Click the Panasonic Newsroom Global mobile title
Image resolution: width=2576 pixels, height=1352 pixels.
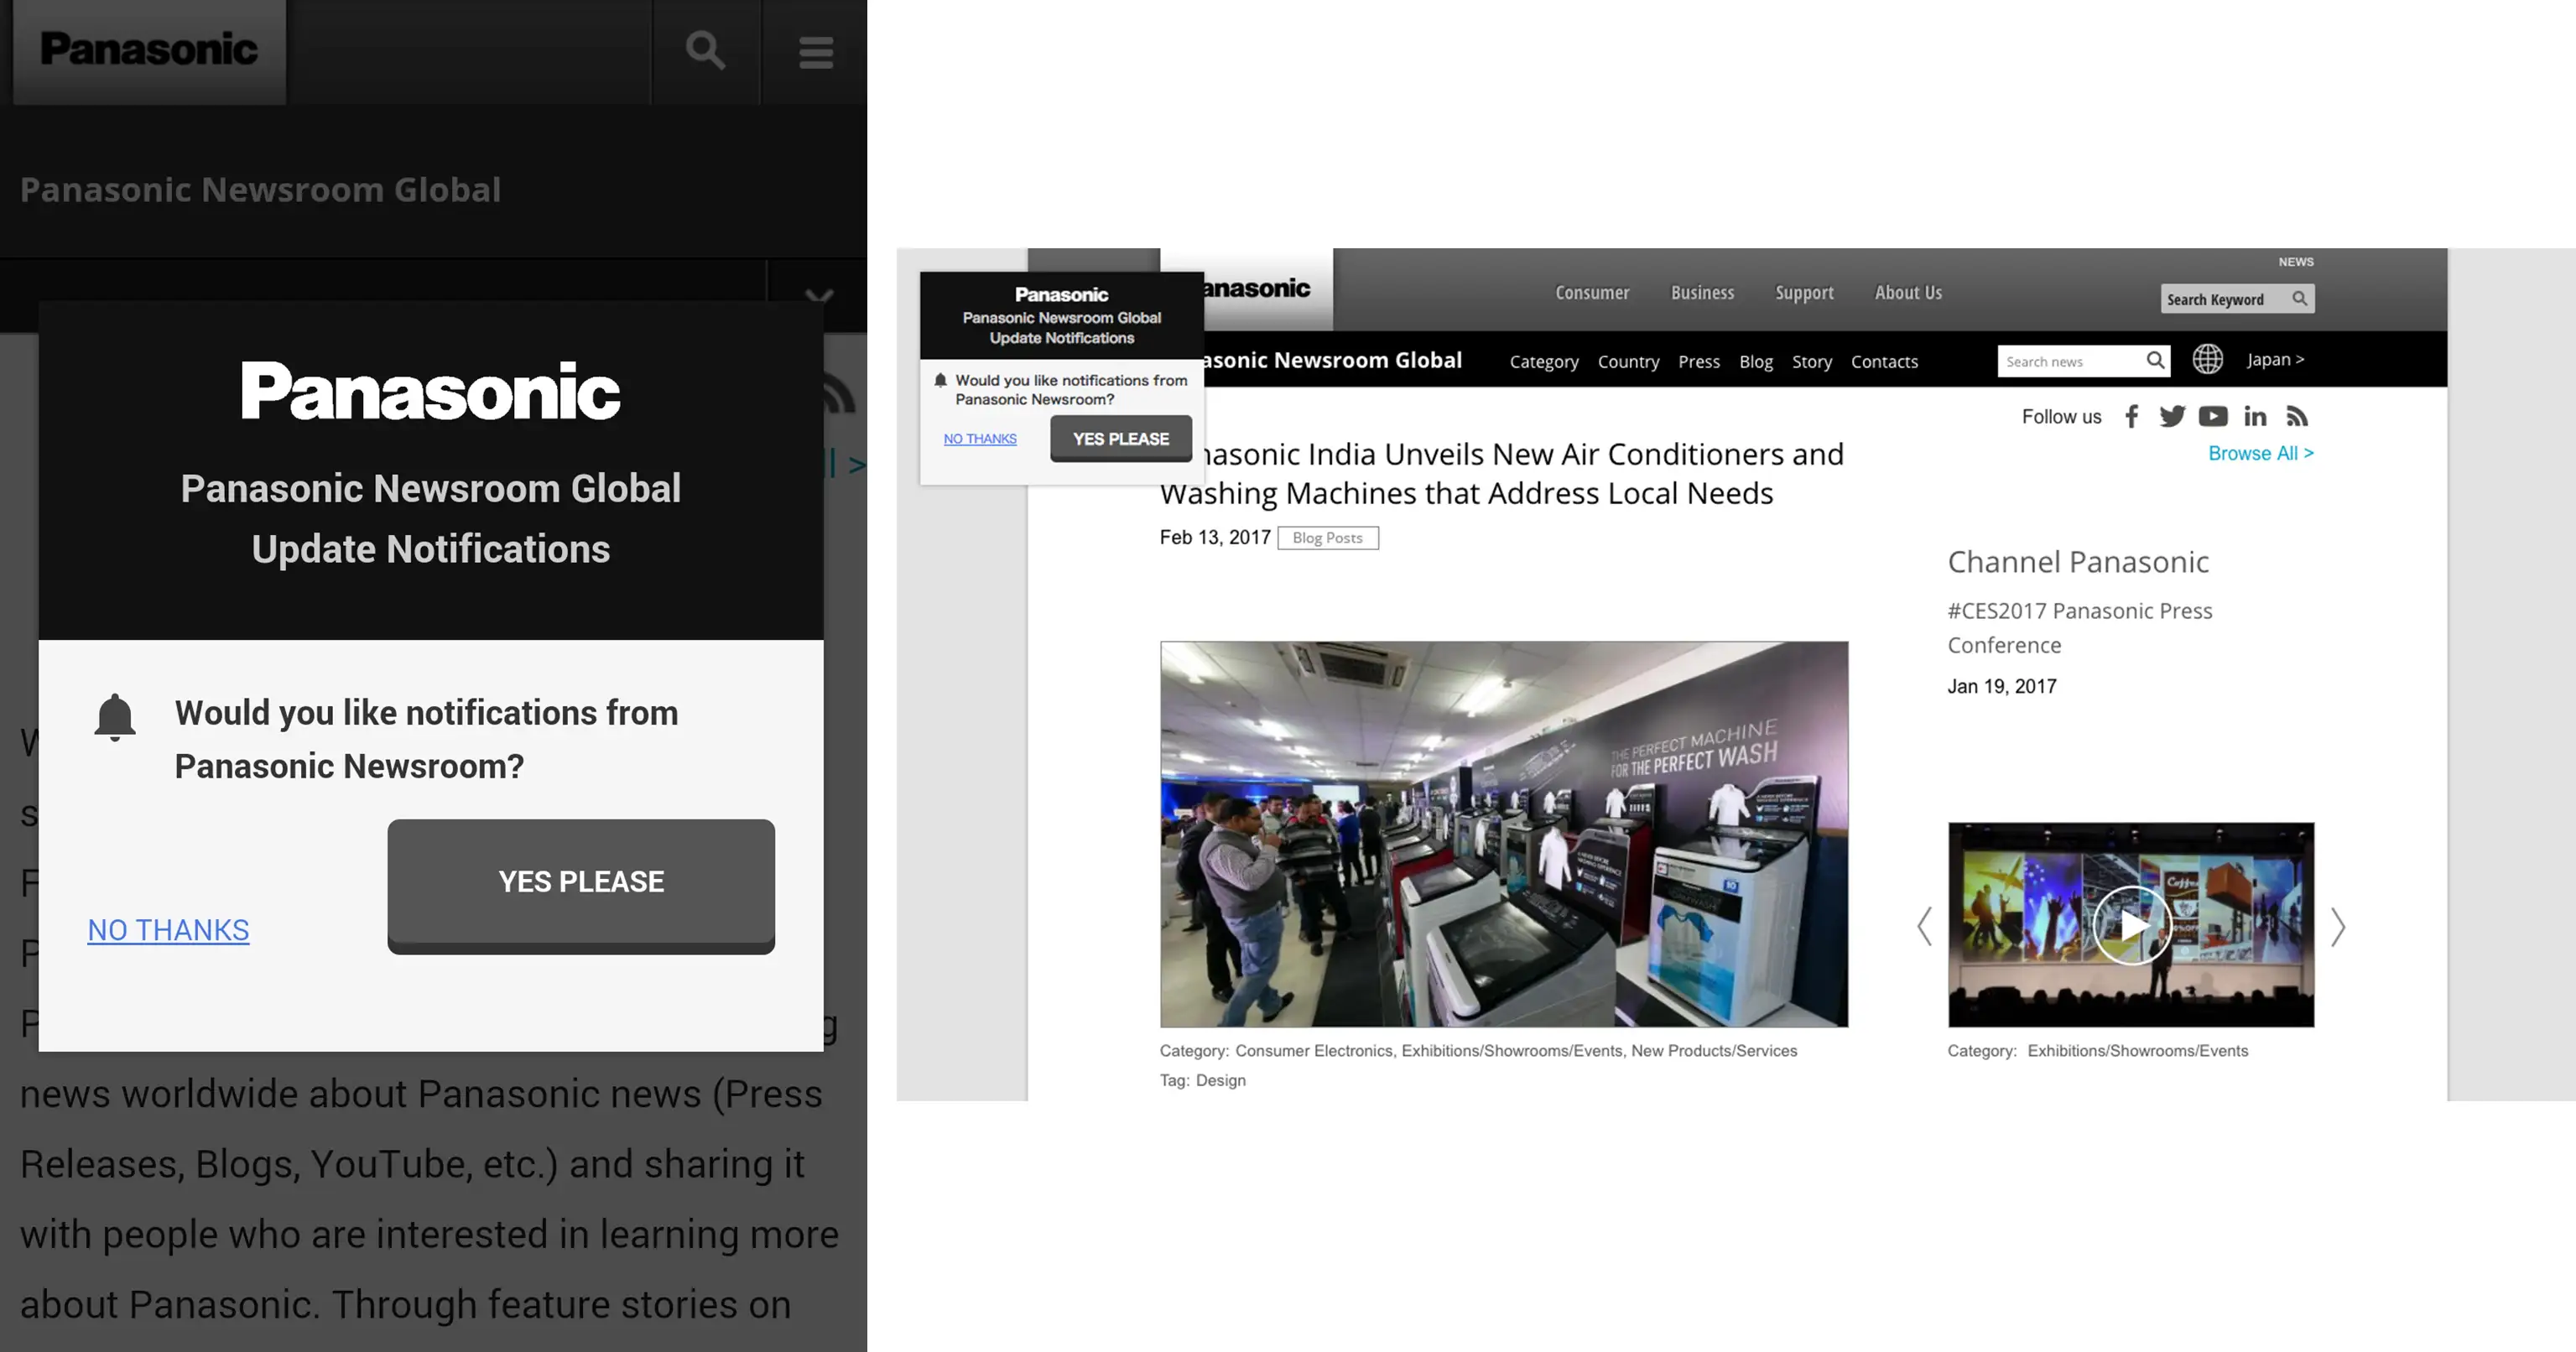pos(260,190)
